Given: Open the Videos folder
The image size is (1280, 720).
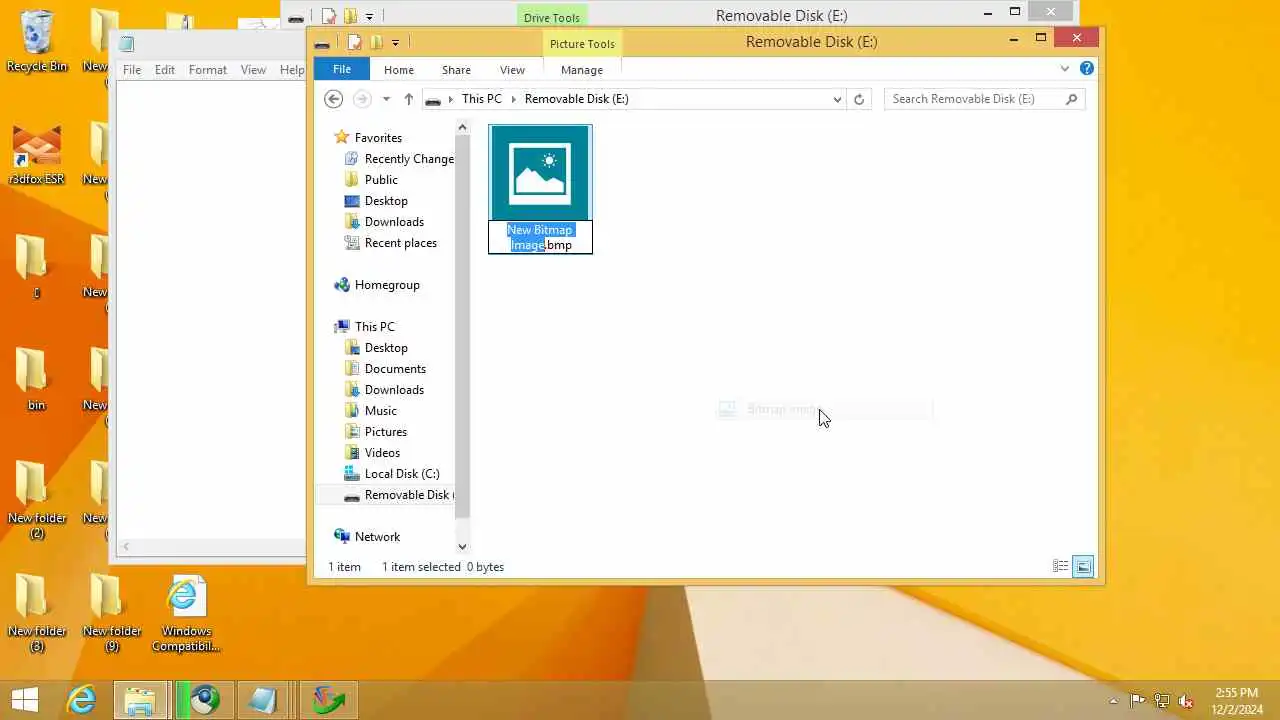Looking at the screenshot, I should (x=382, y=453).
